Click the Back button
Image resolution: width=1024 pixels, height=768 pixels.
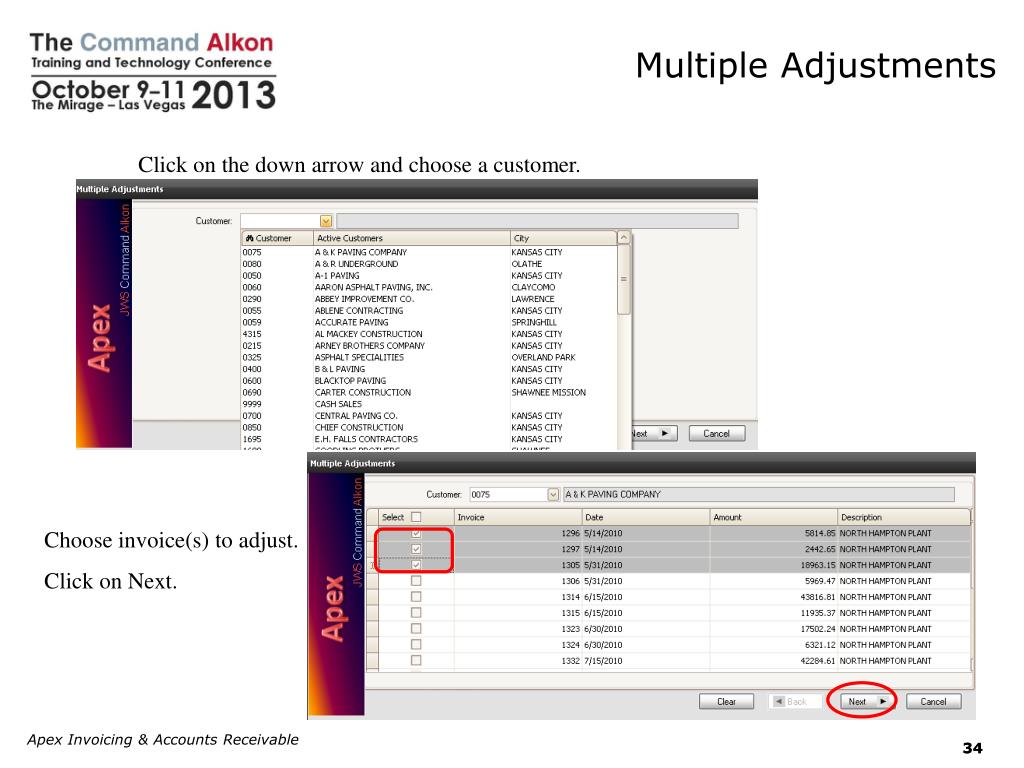click(795, 702)
